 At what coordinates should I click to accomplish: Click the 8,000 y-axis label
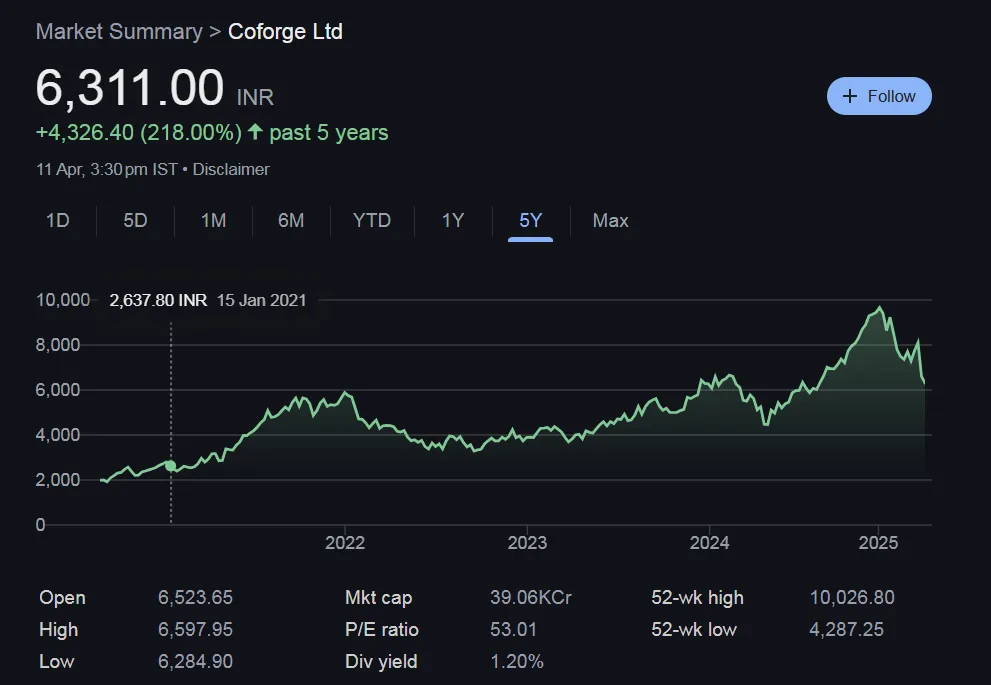(x=58, y=345)
